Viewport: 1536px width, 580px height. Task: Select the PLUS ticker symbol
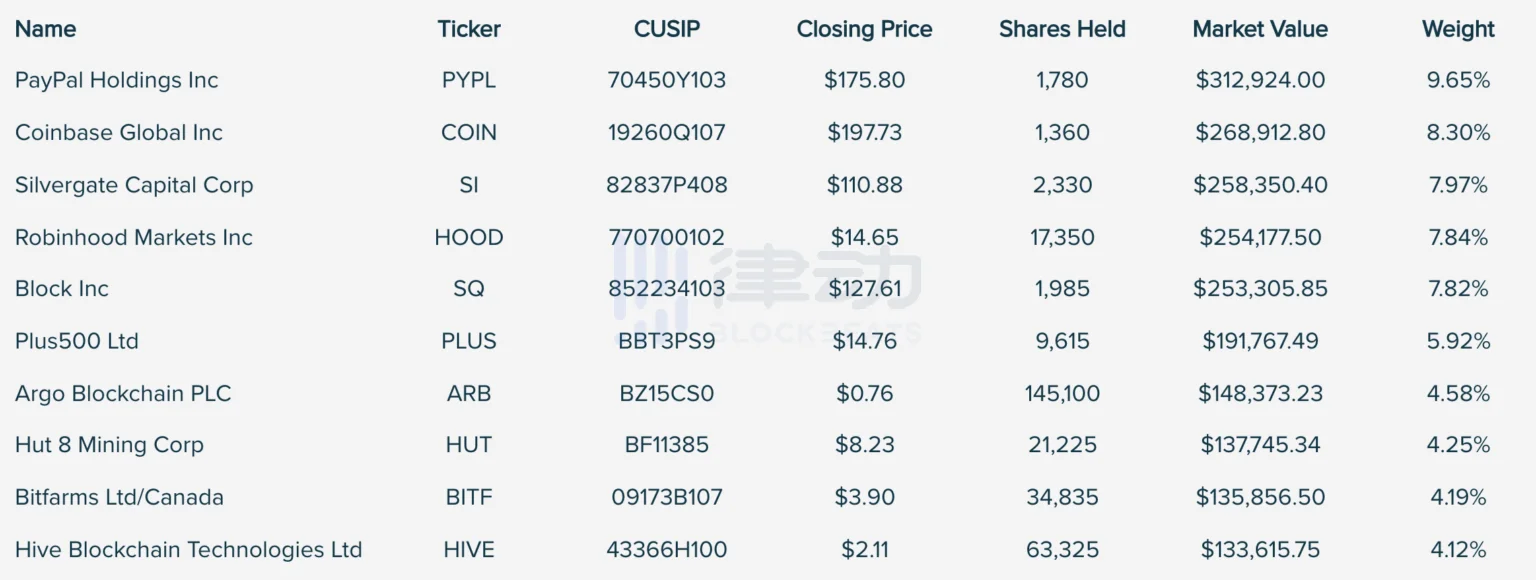pos(469,341)
